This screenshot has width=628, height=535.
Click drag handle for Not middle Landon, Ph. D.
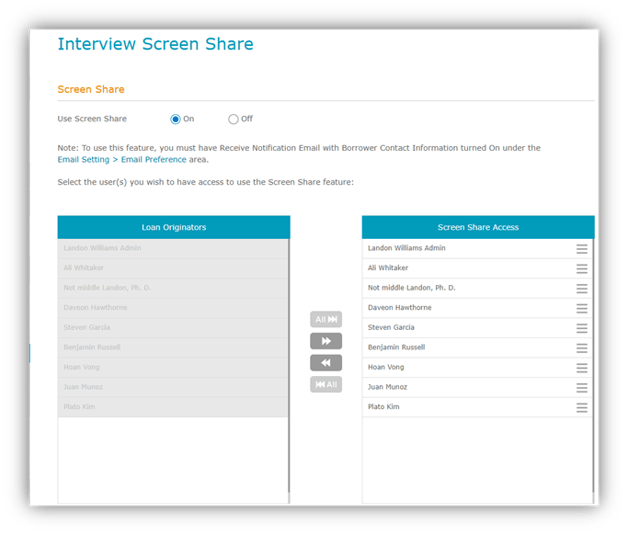581,289
